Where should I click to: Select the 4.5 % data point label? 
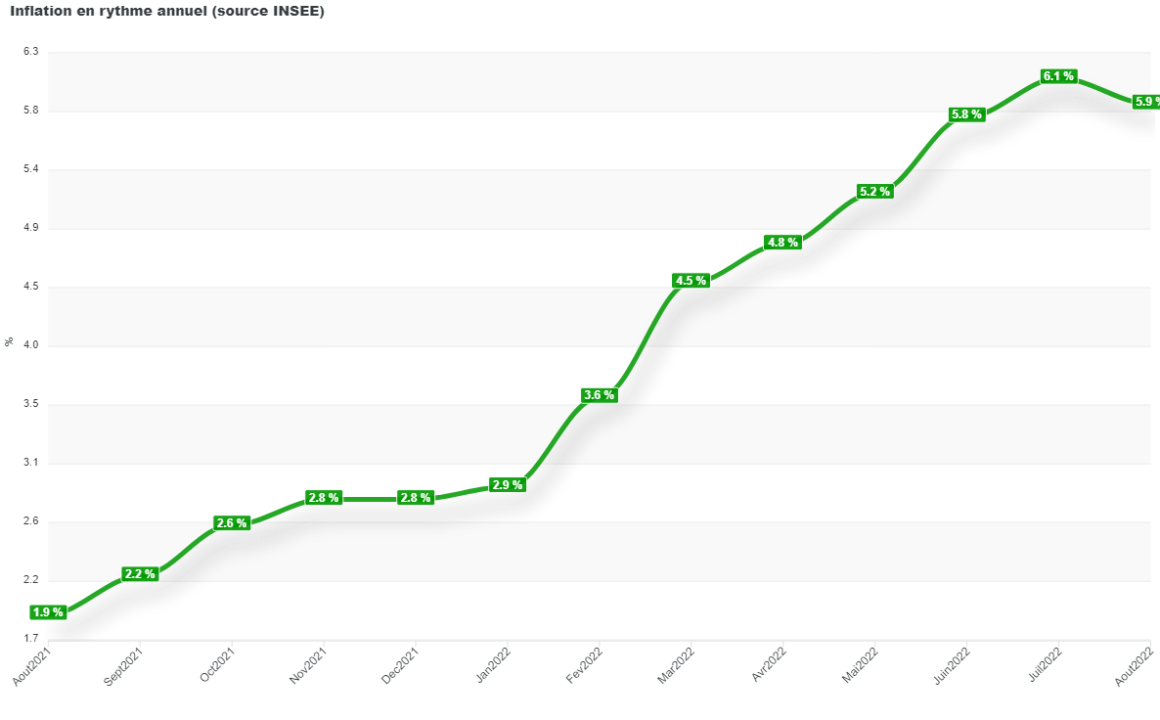691,281
